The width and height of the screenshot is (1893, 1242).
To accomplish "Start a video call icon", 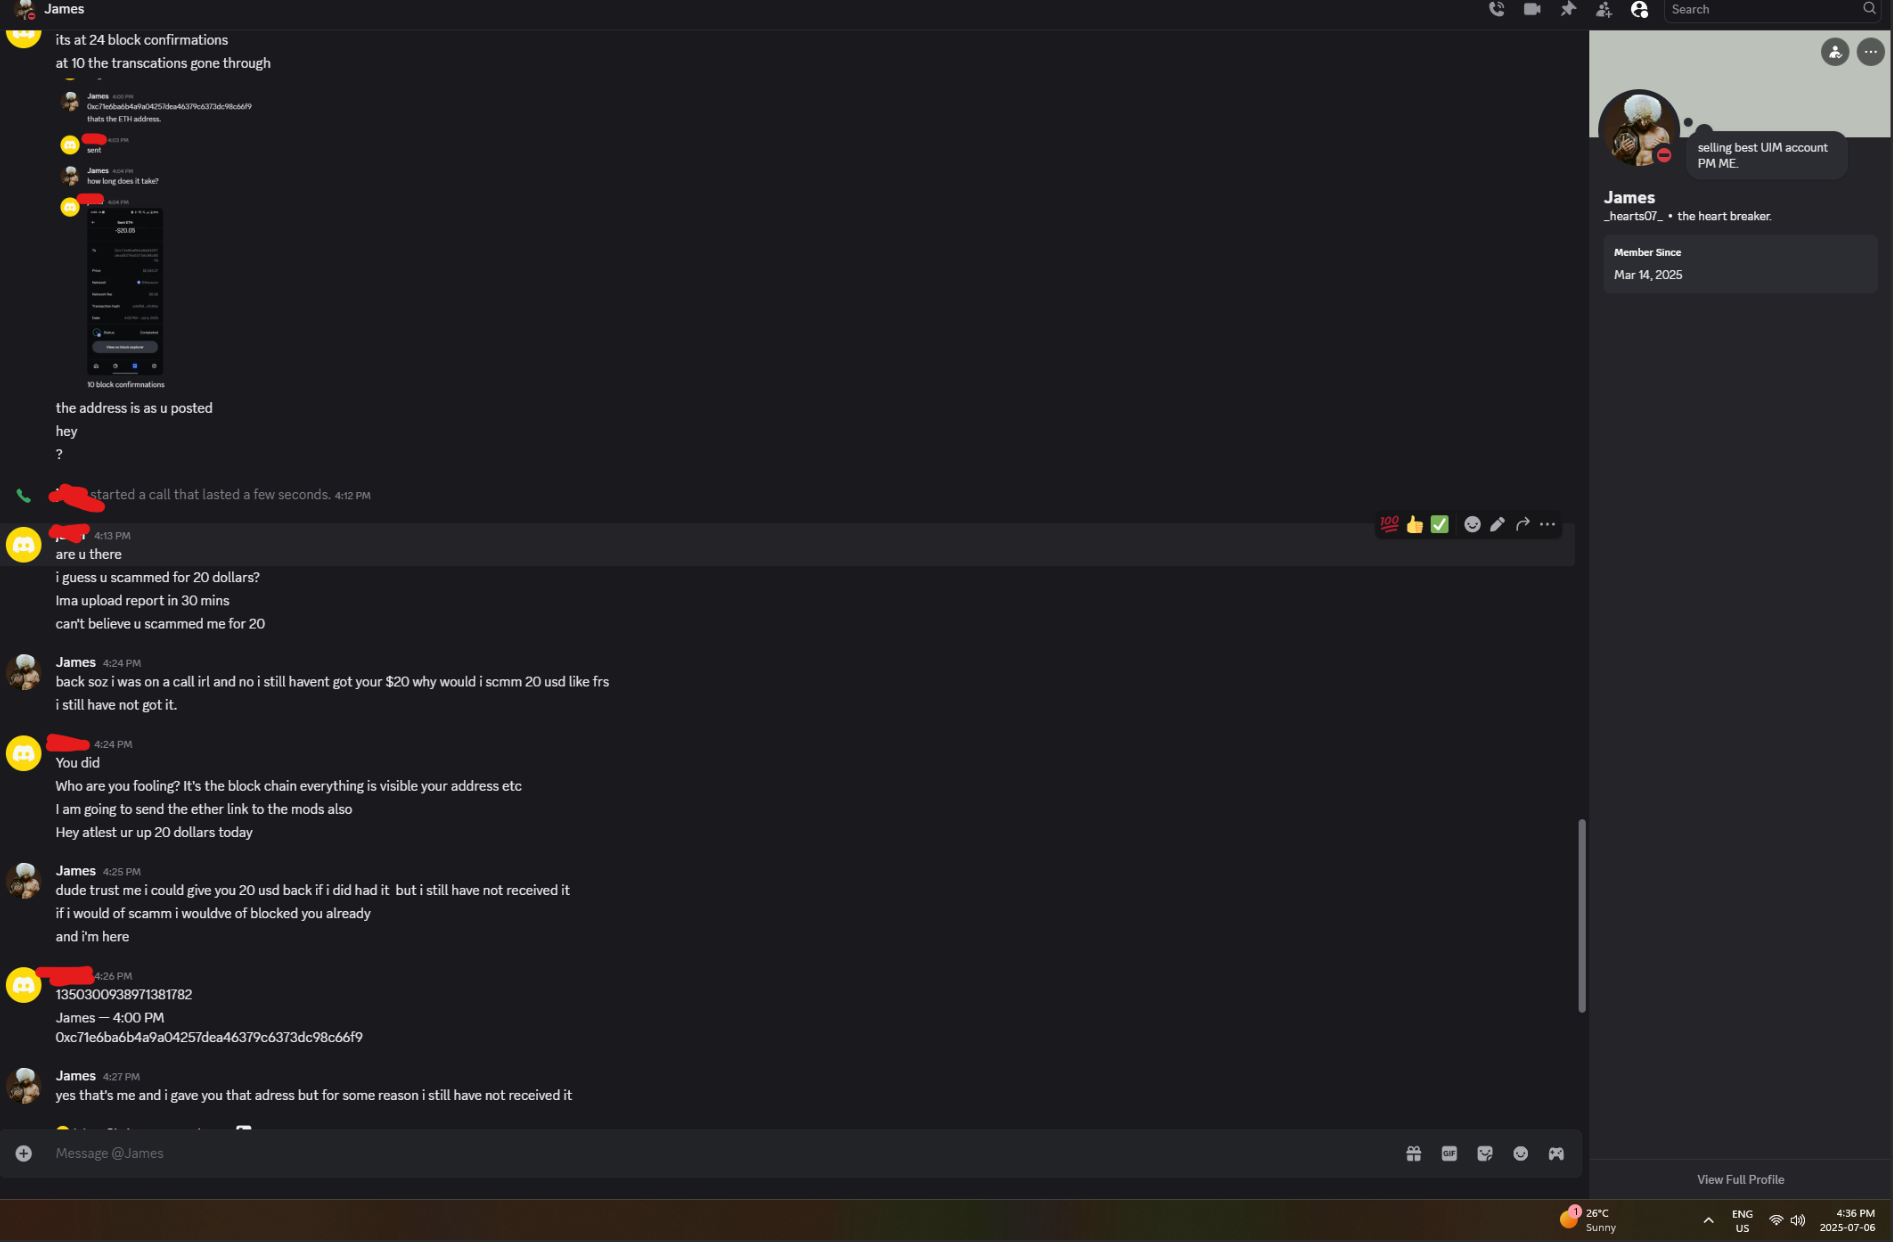I will coord(1532,9).
